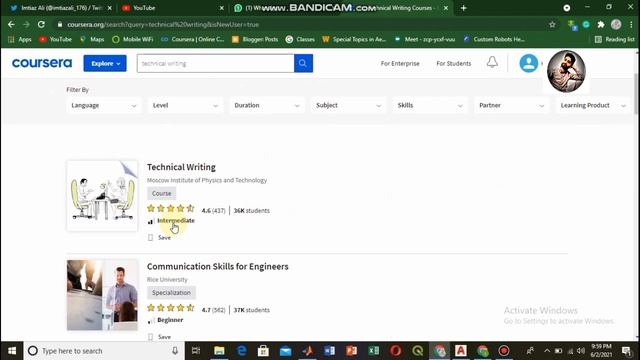Open the Bandicam record icon on taskbar
The width and height of the screenshot is (640, 360).
[504, 351]
